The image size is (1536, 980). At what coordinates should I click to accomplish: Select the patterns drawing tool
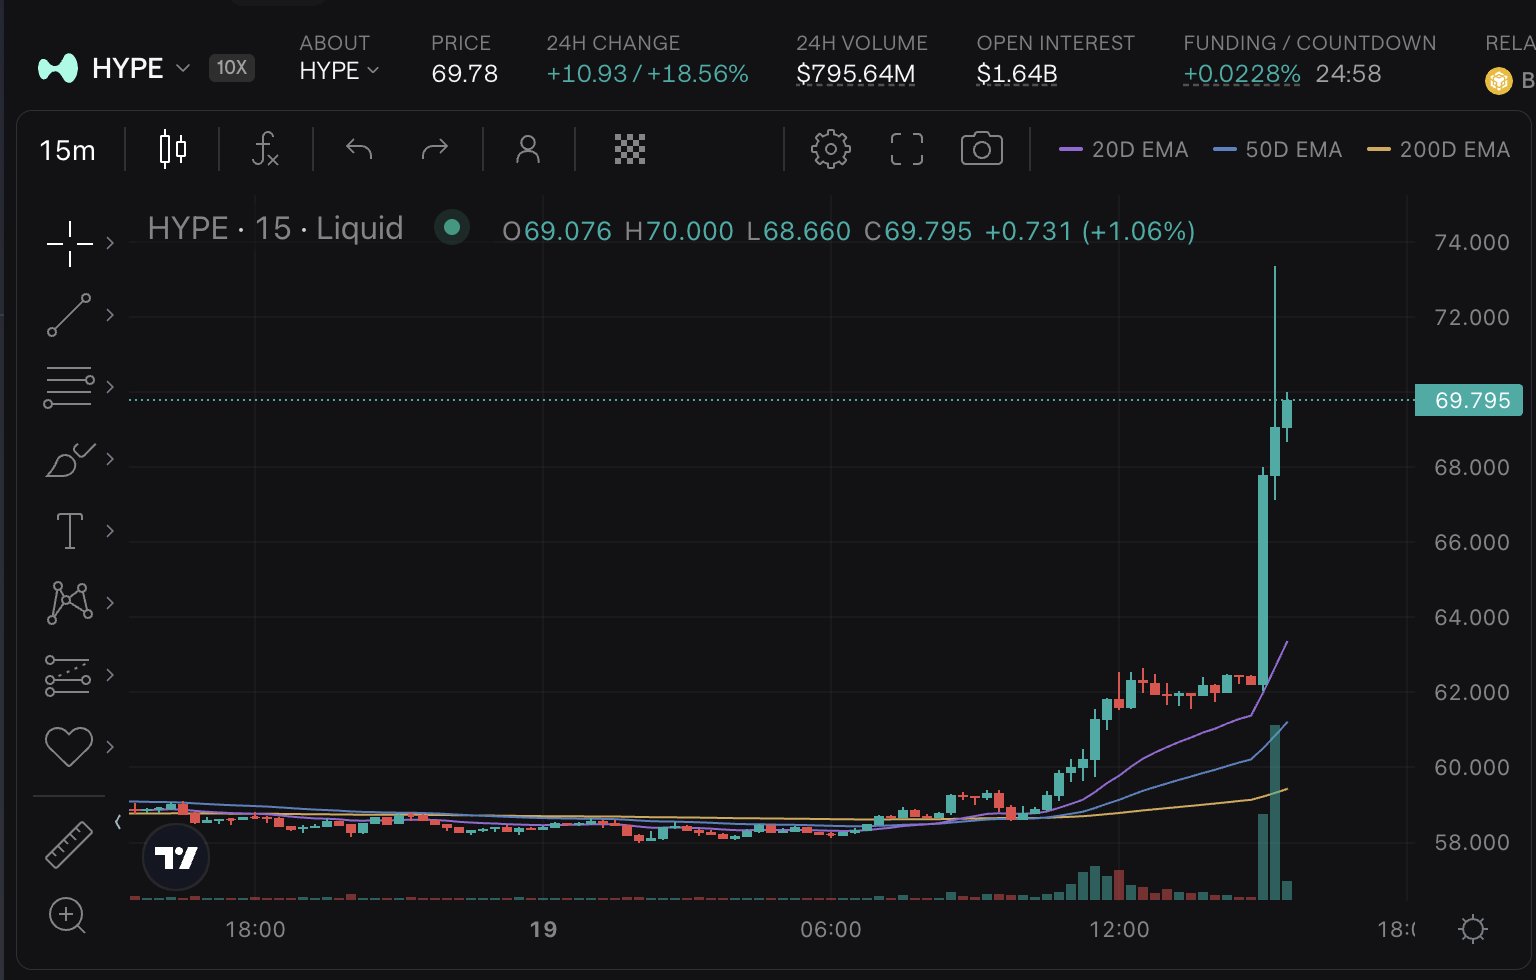[69, 603]
